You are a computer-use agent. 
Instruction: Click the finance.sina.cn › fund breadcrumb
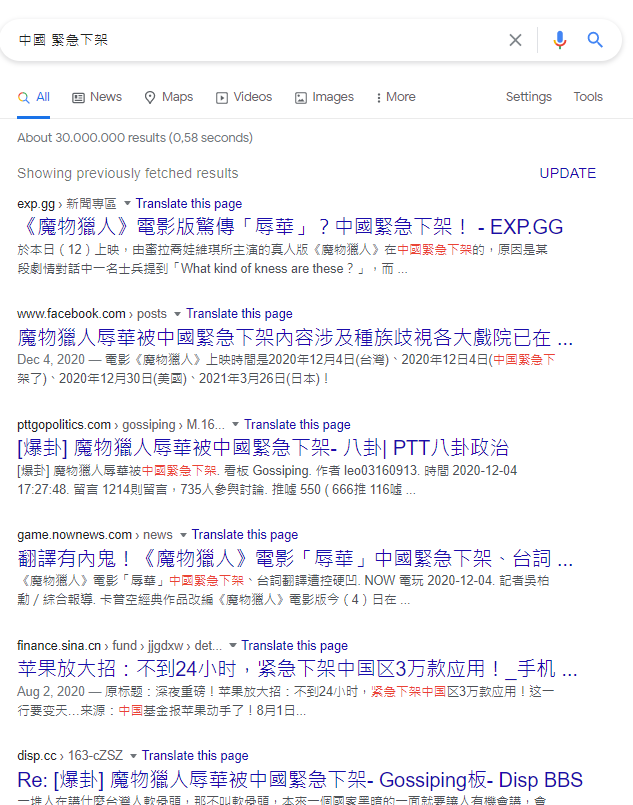120,645
